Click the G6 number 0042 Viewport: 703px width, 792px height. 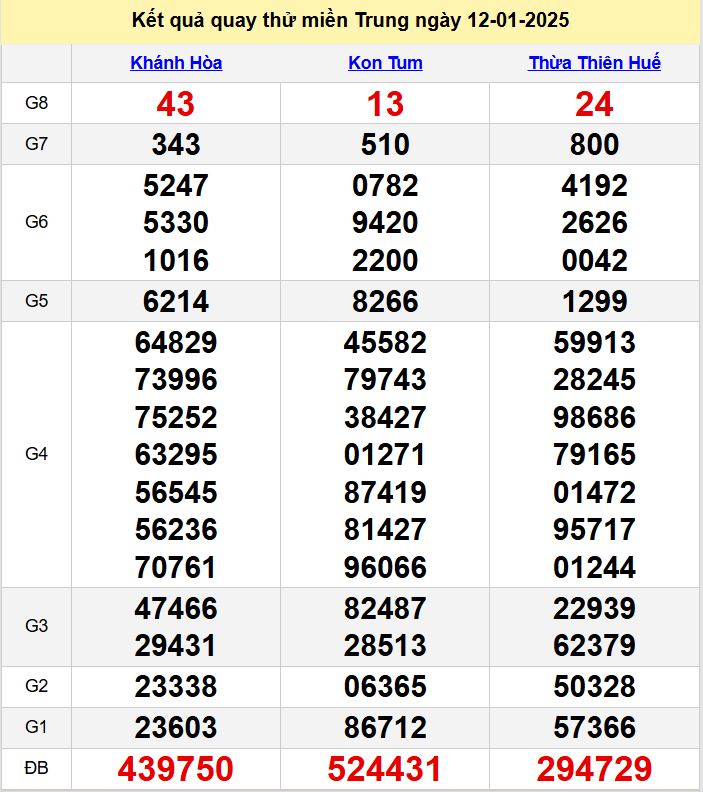pos(594,261)
